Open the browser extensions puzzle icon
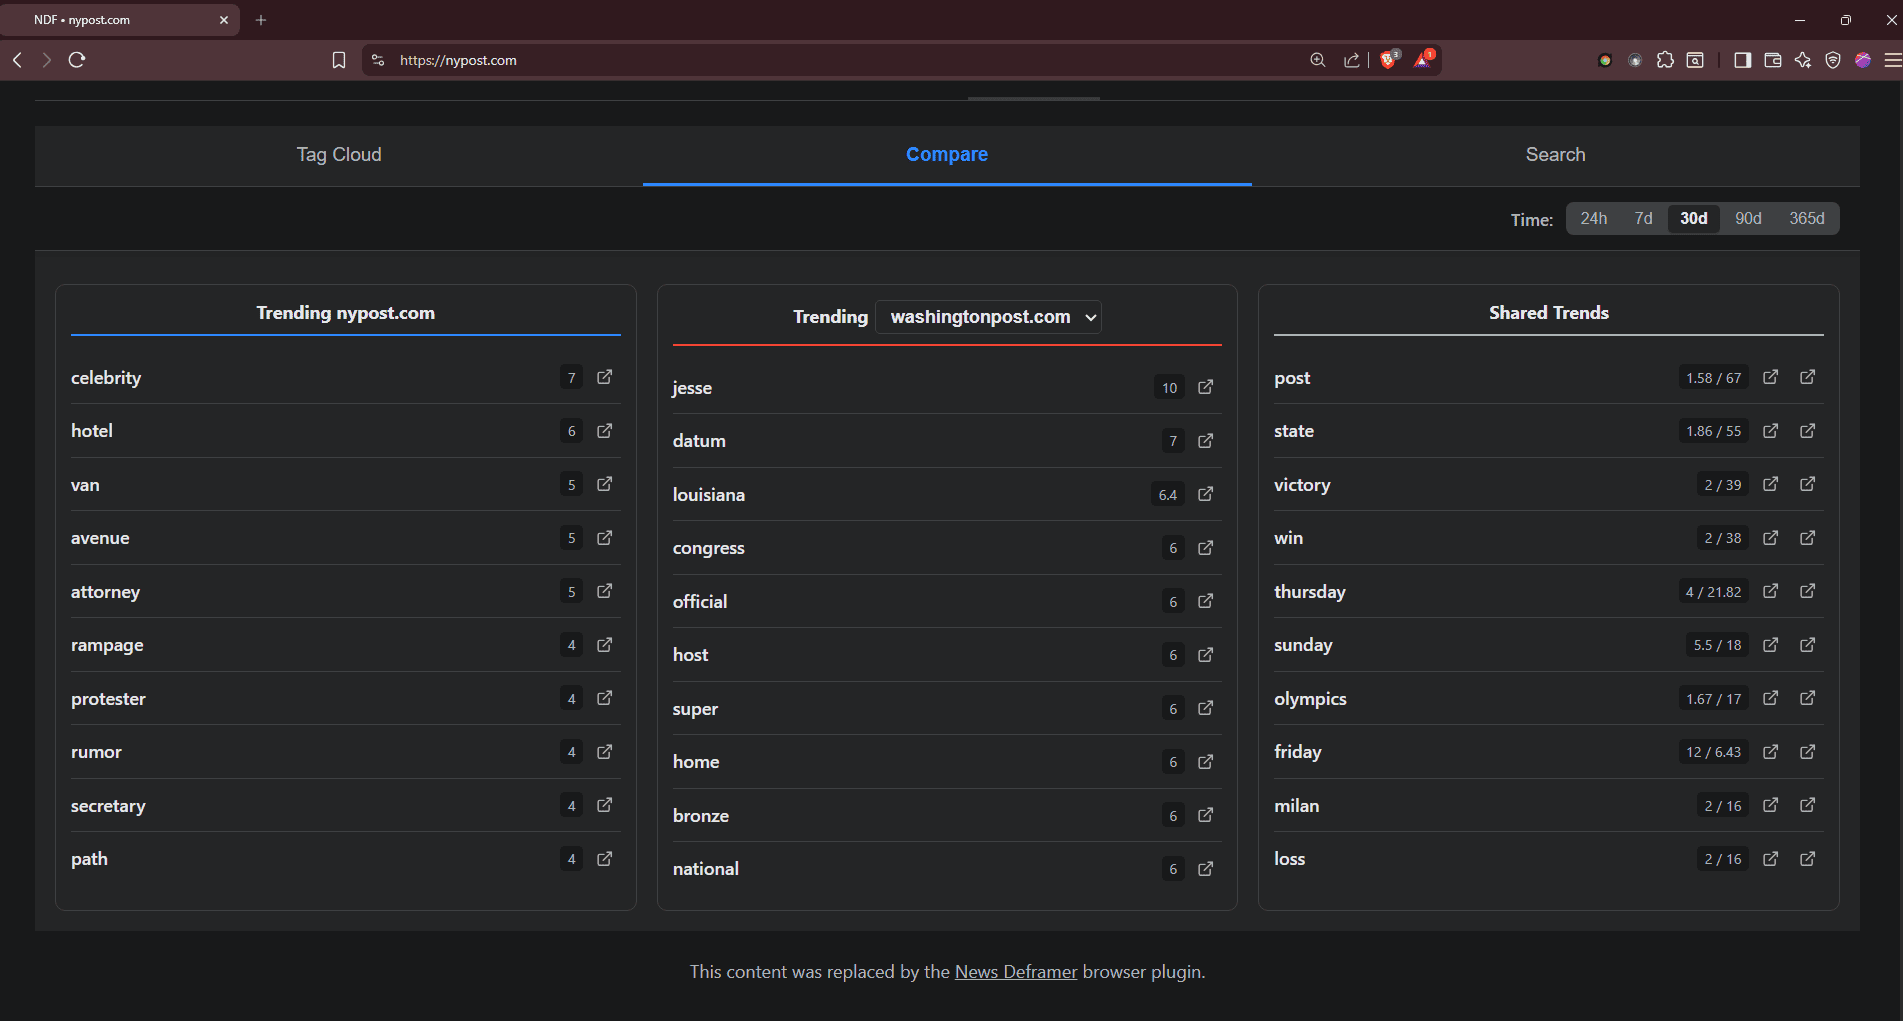This screenshot has height=1021, width=1903. [x=1665, y=60]
